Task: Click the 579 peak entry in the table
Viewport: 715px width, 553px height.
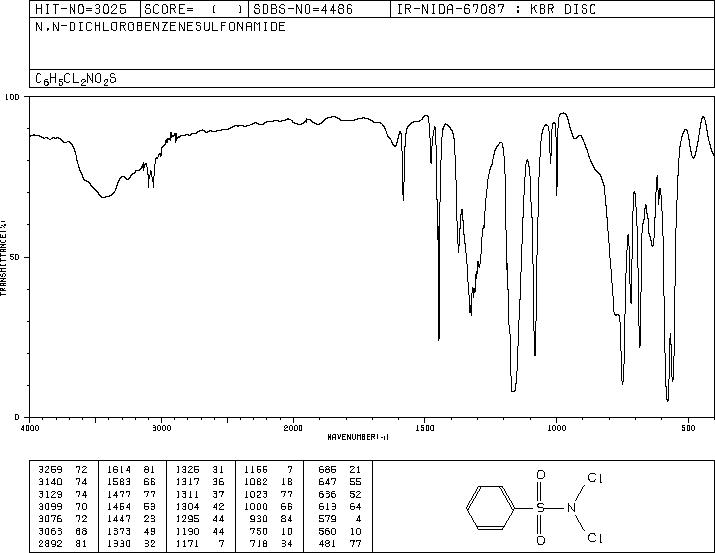Action: [x=339, y=519]
